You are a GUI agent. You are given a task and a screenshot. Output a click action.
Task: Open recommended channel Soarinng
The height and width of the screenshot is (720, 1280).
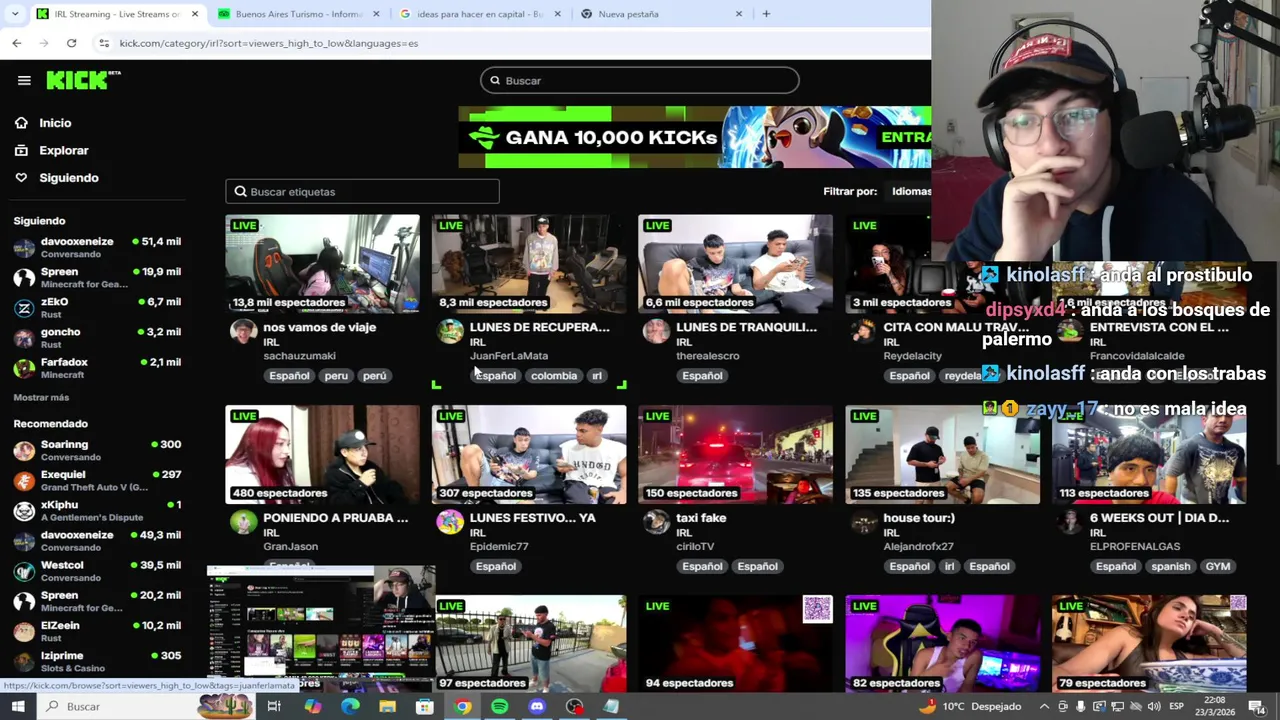pyautogui.click(x=97, y=450)
